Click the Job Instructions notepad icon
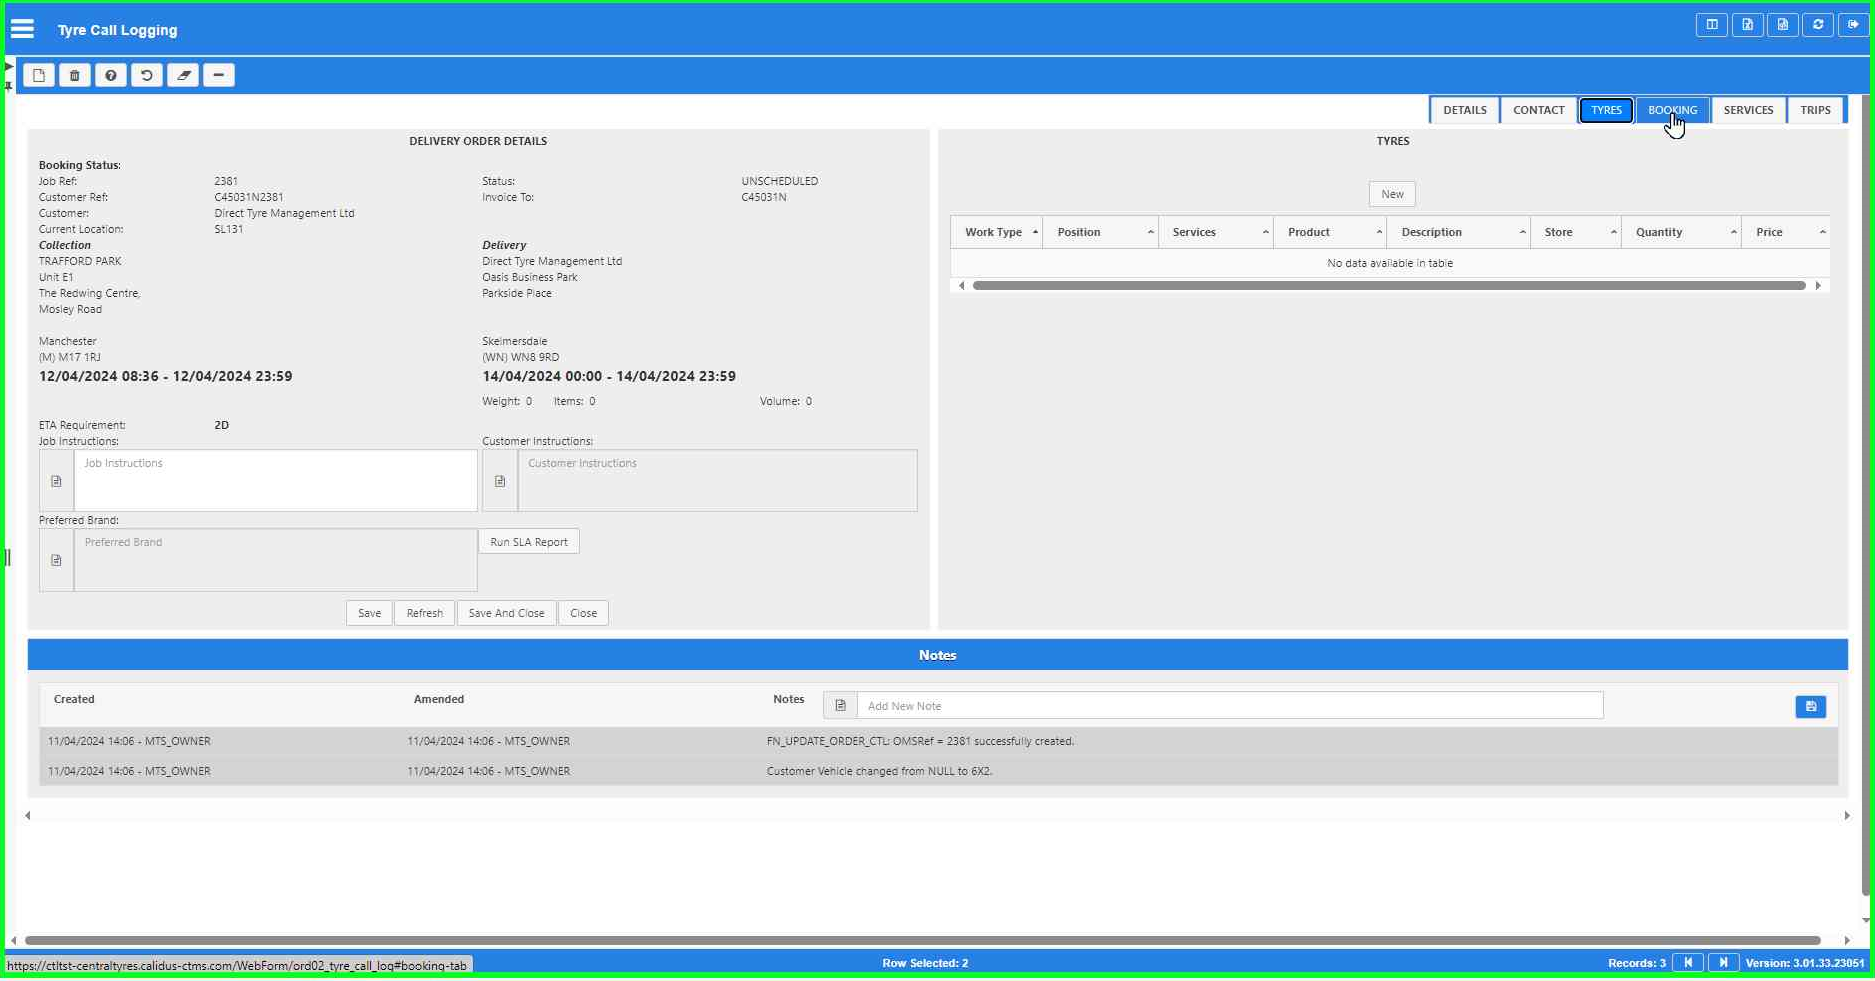 [x=56, y=481]
